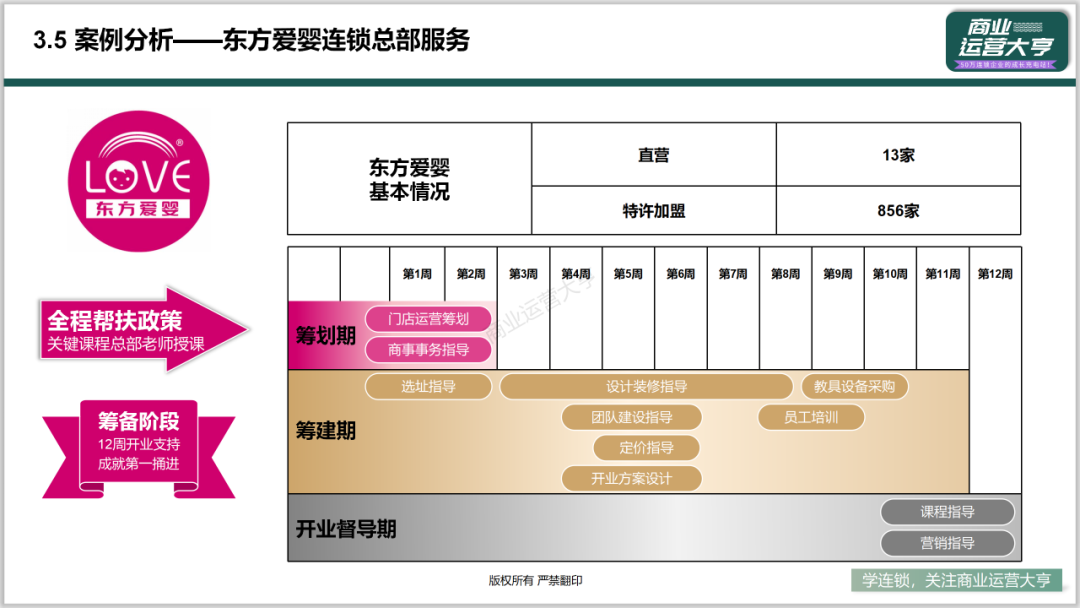Select the 选址指导 pill

pos(428,386)
